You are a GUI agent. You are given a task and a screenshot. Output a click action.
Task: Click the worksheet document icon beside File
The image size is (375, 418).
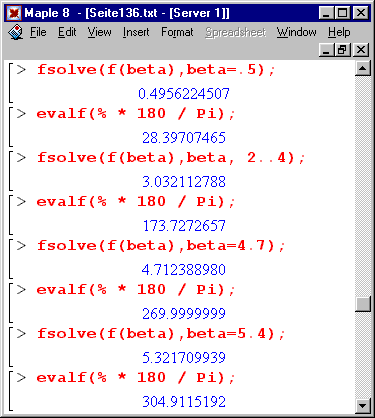pyautogui.click(x=16, y=32)
